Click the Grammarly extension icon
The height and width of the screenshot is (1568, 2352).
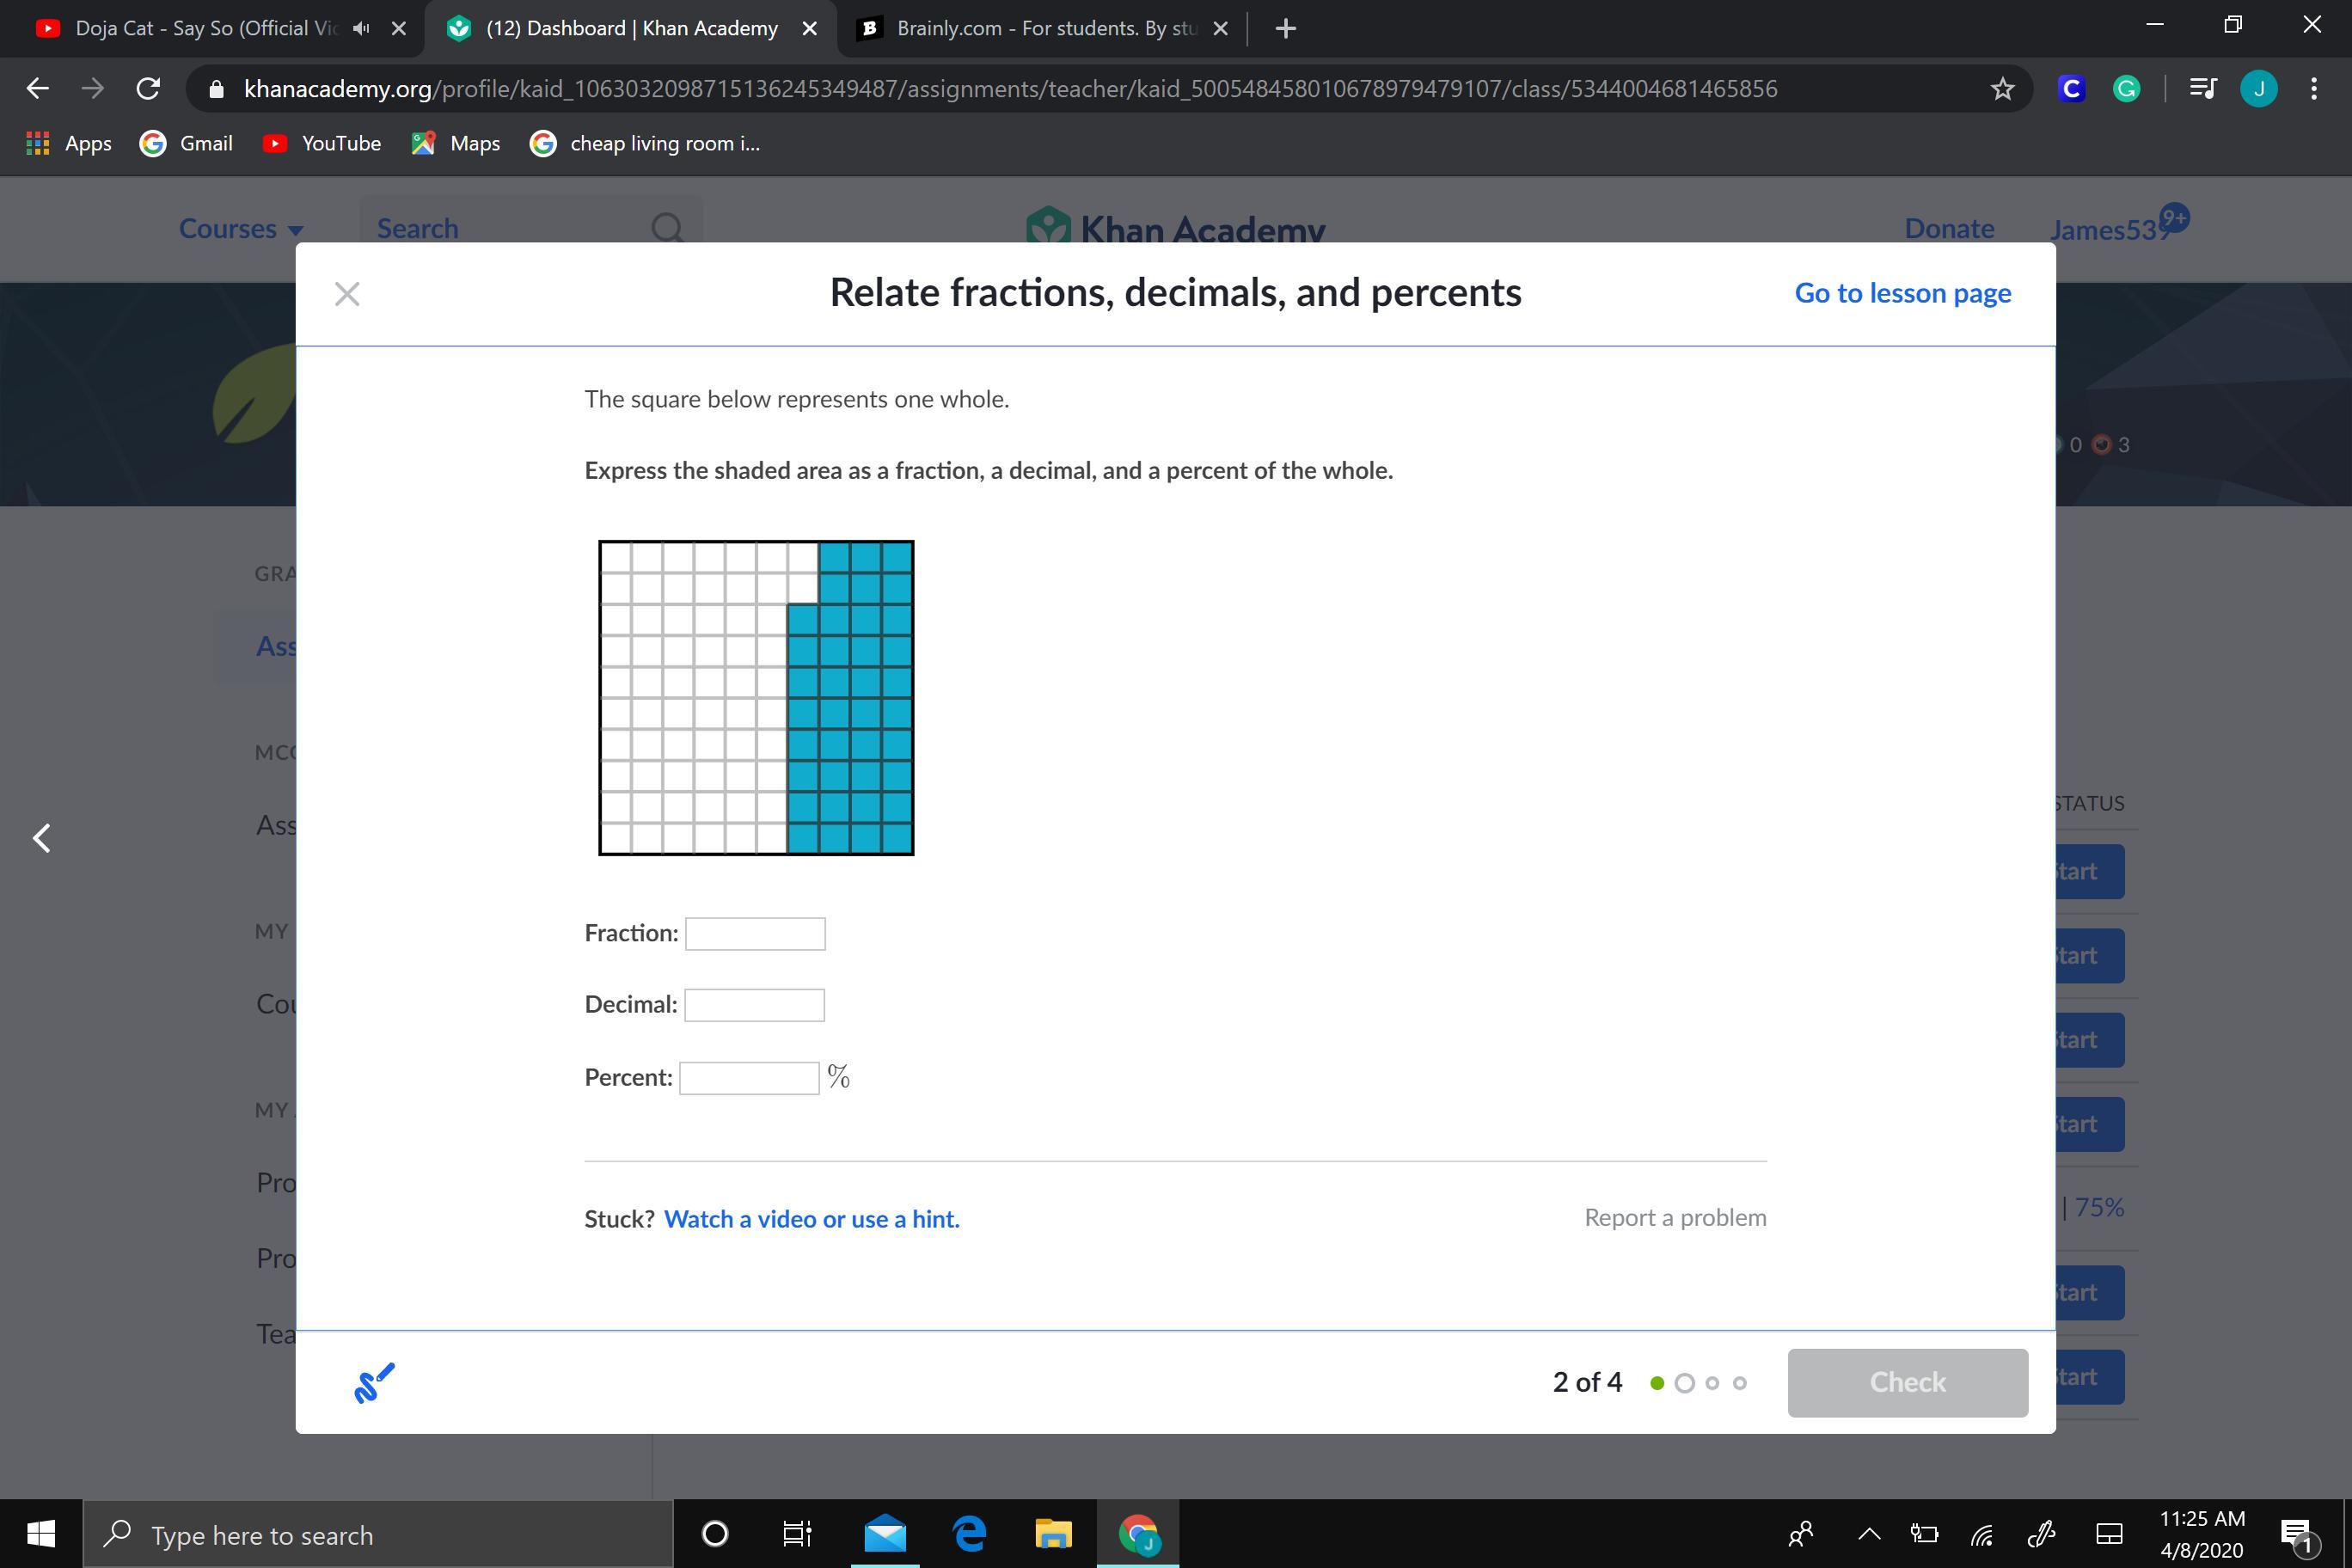[x=2126, y=89]
